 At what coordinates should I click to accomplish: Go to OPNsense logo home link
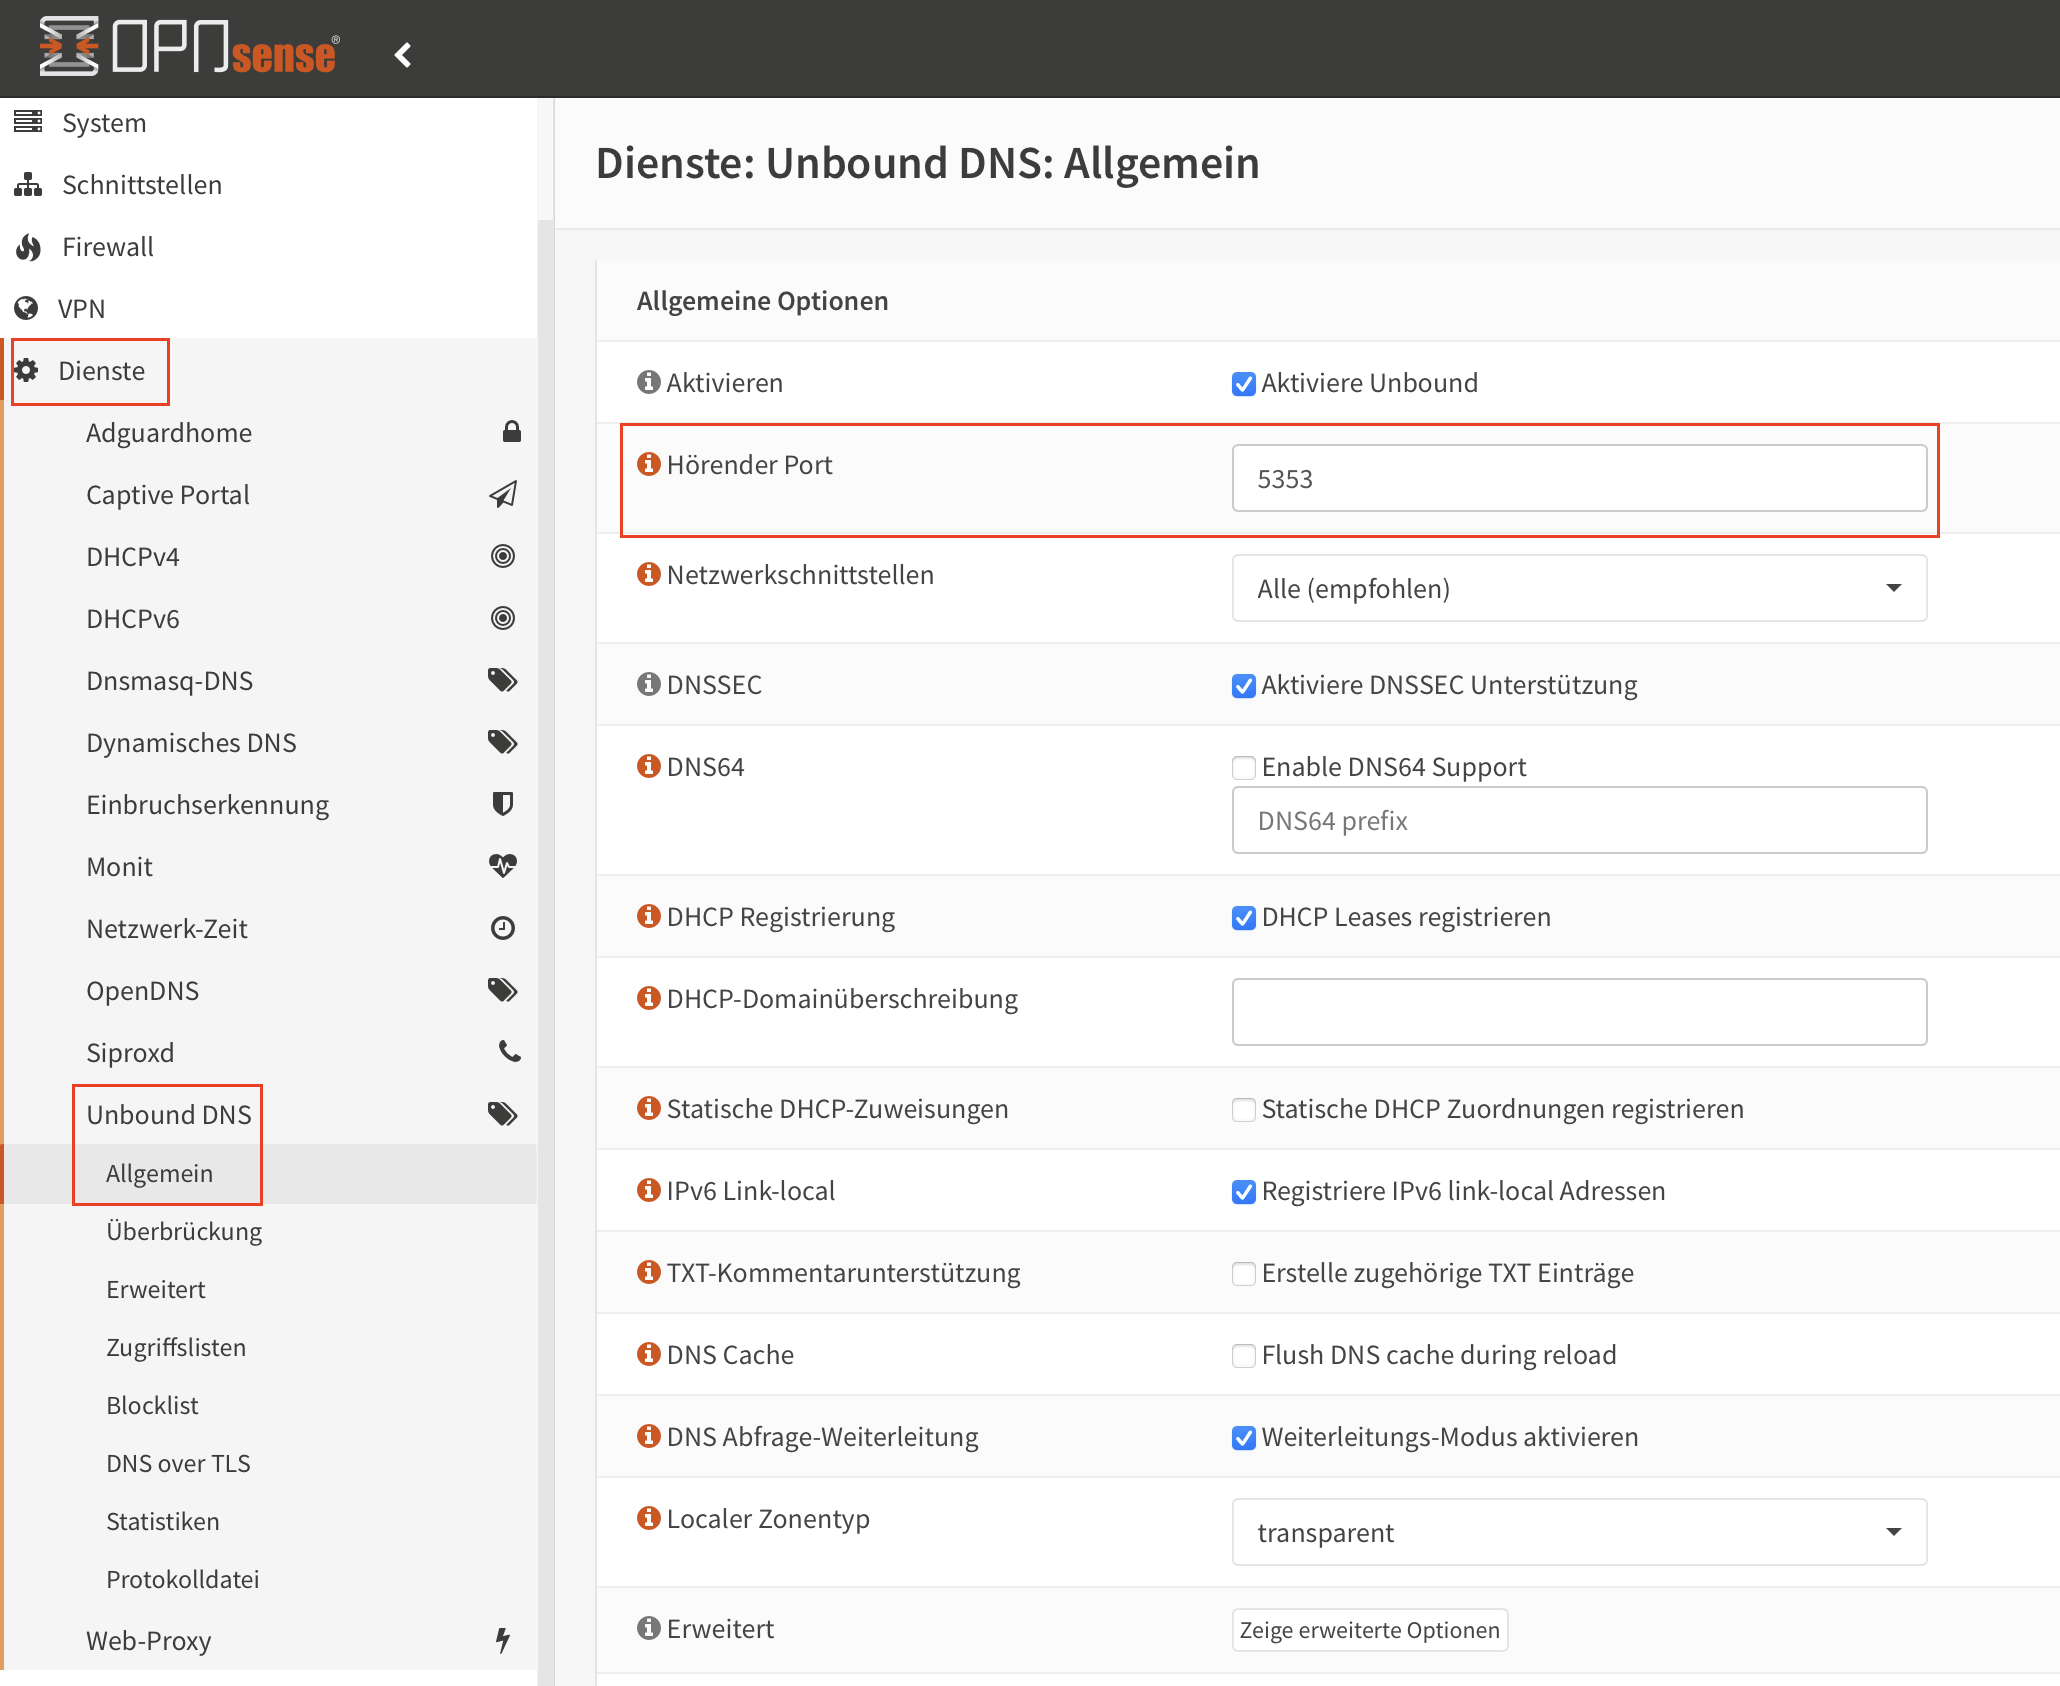(190, 48)
